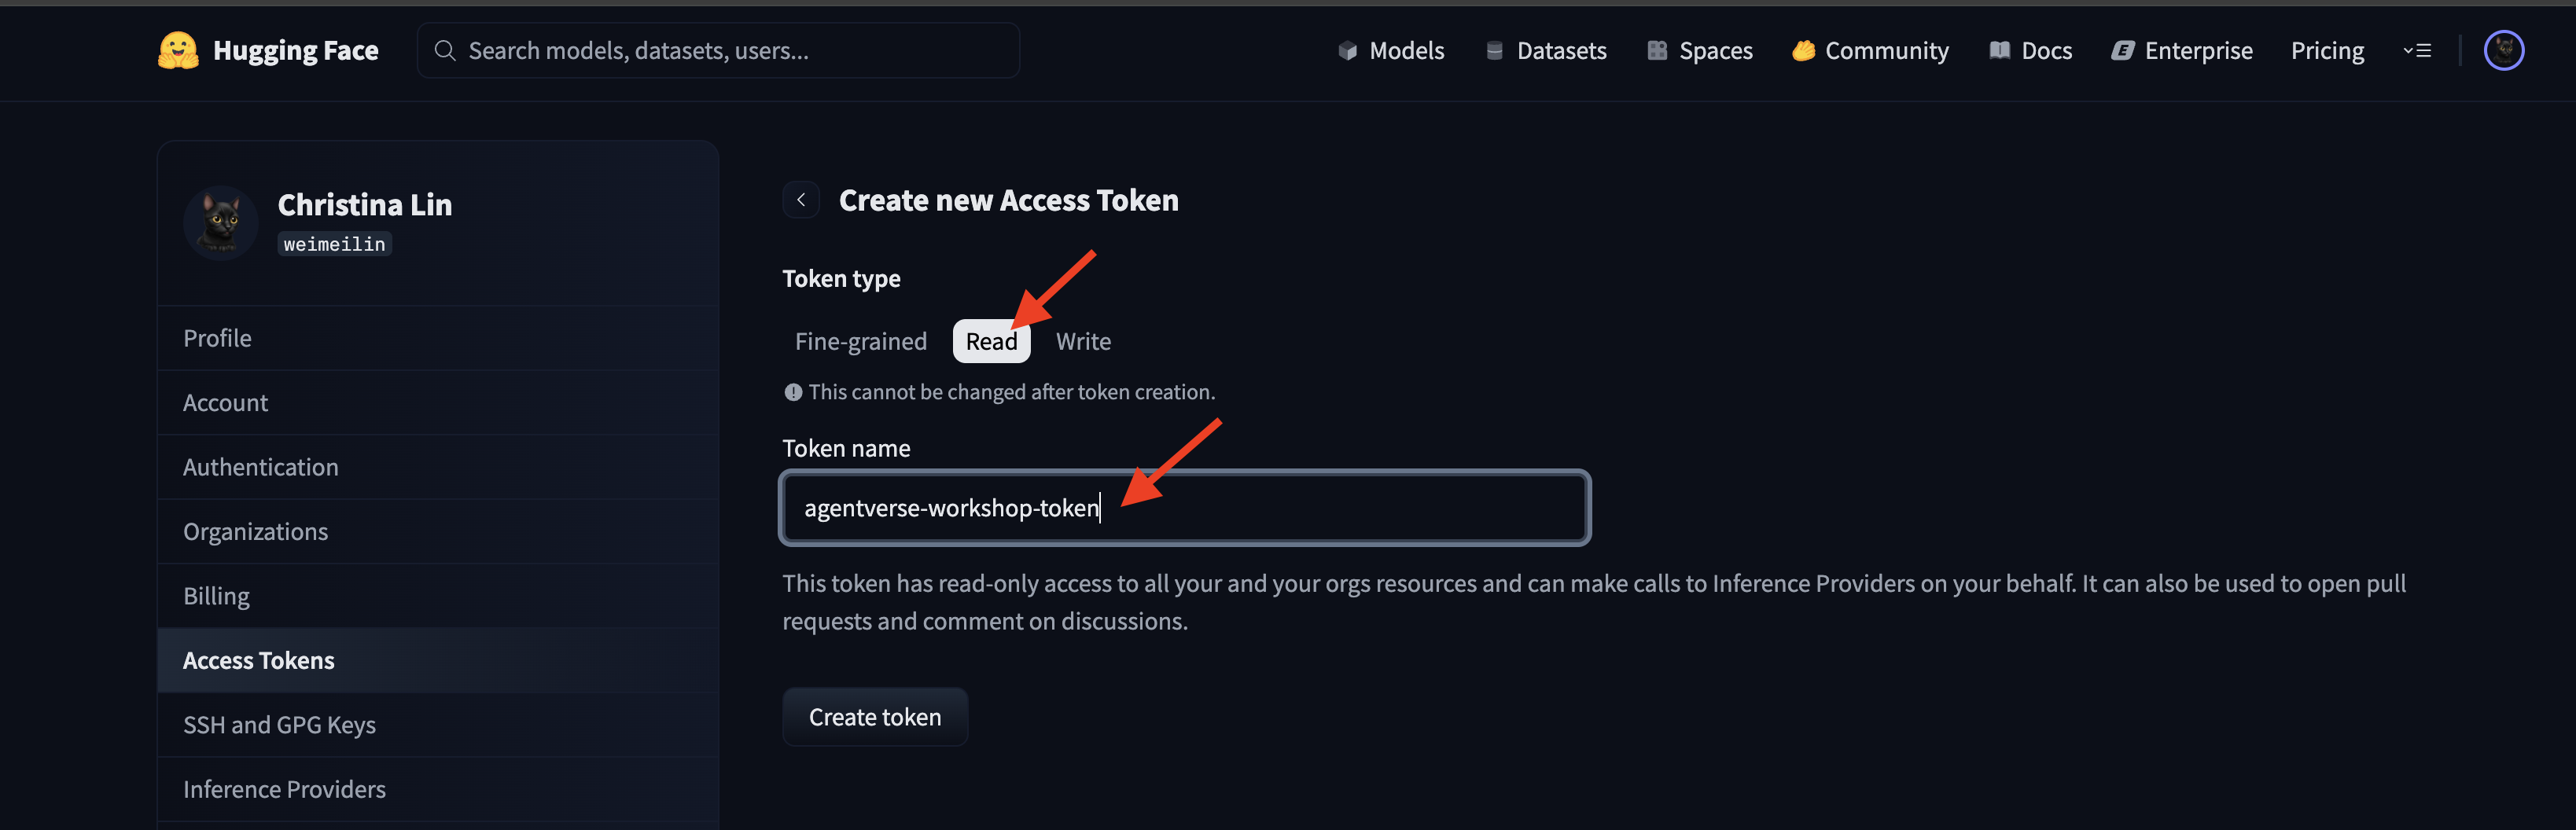Open the user avatar menu

pos(2503,50)
